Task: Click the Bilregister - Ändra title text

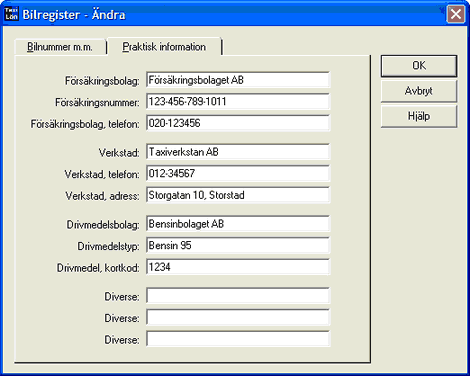Action: click(74, 15)
